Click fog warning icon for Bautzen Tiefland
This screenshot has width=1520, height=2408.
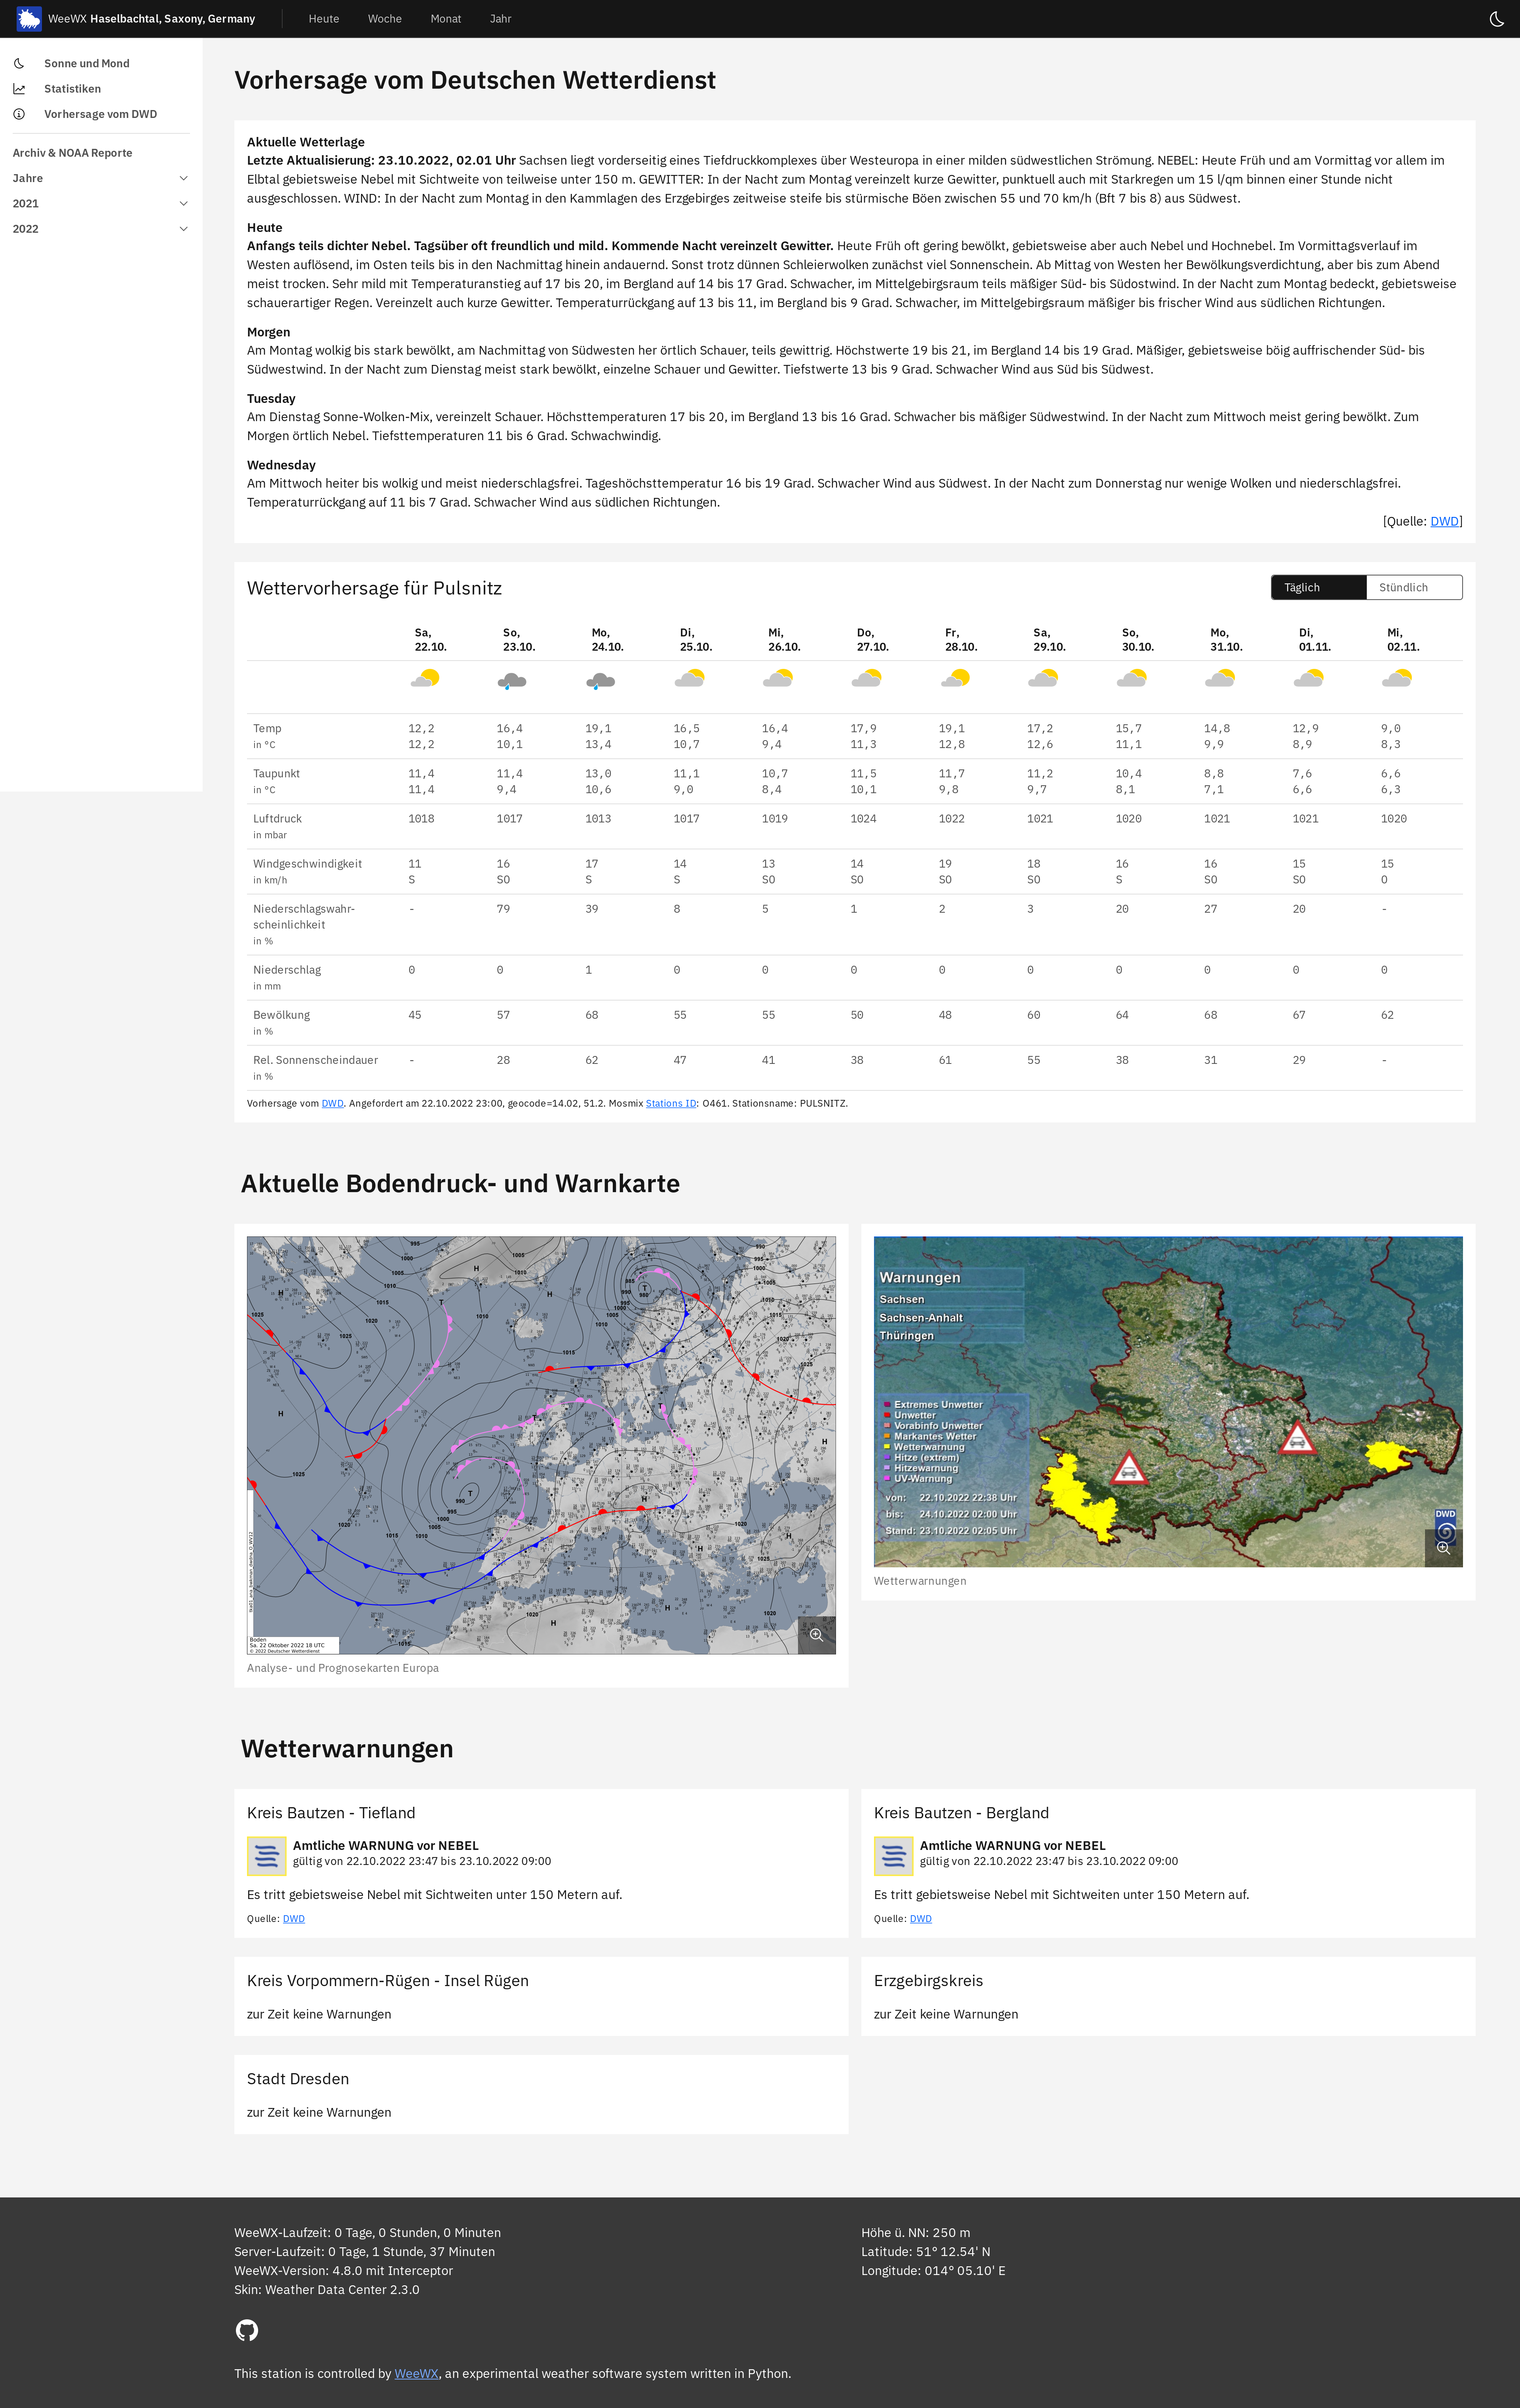pyautogui.click(x=267, y=1856)
